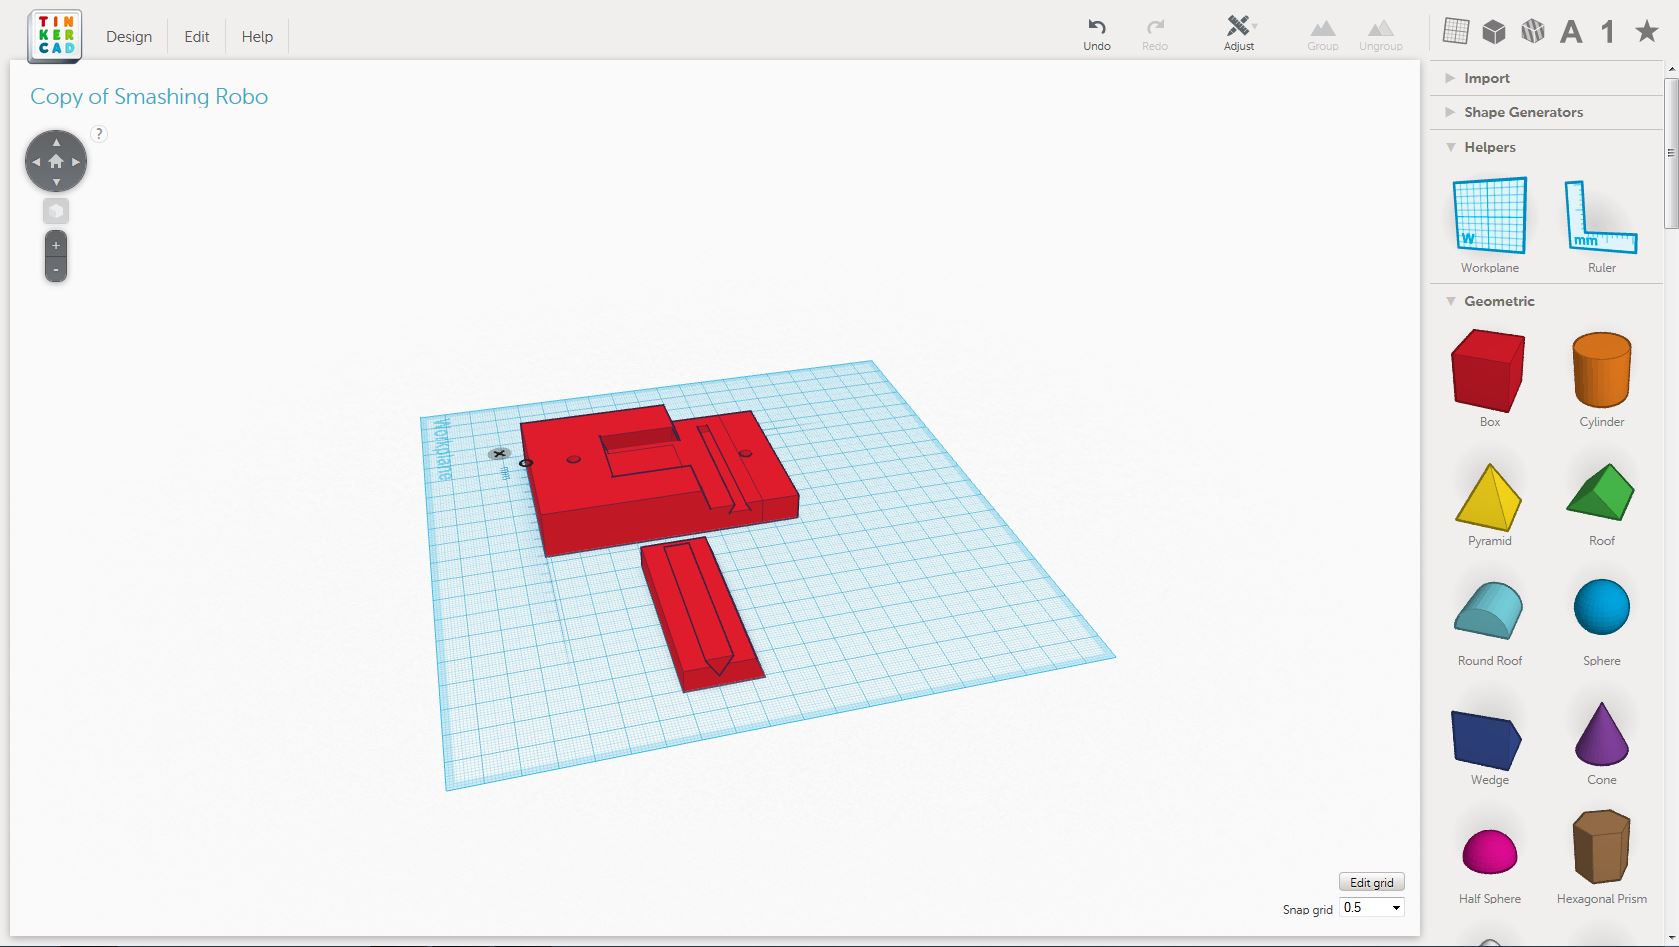Expand the Shape Generators section
The width and height of the screenshot is (1679, 947).
click(1522, 112)
